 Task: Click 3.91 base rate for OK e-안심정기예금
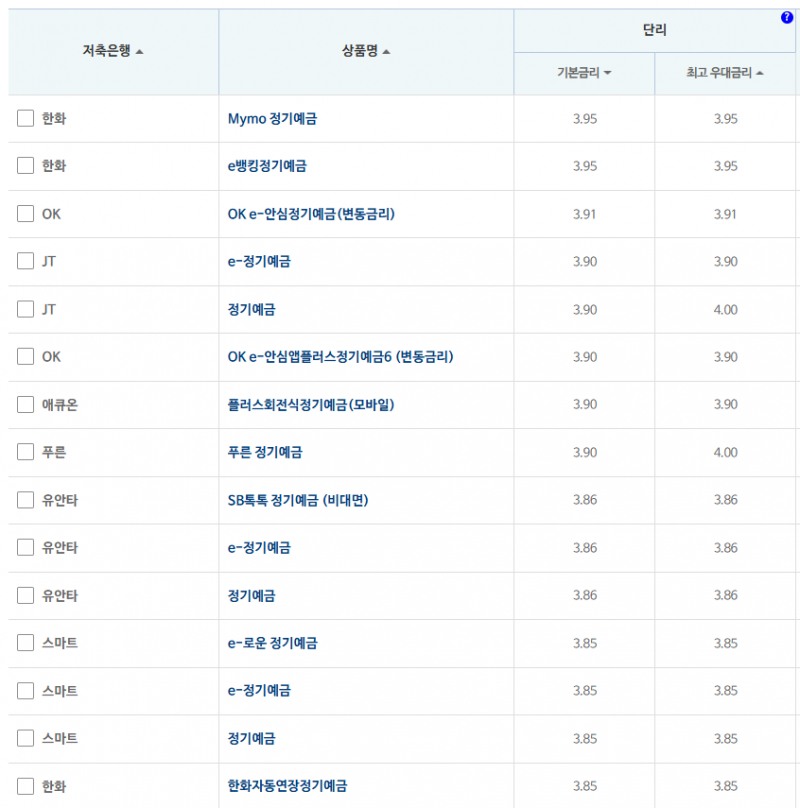tap(585, 214)
